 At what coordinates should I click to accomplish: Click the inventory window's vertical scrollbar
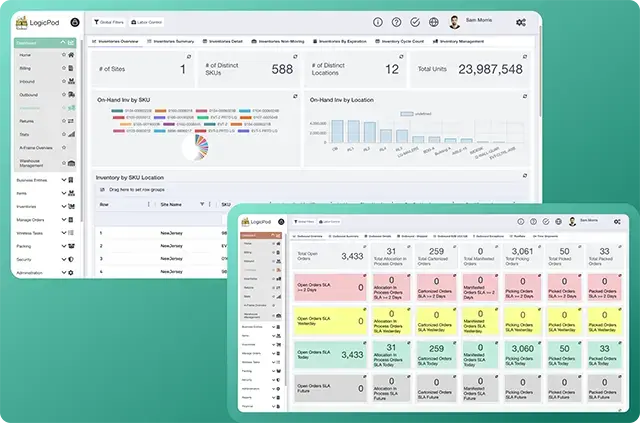[540, 73]
